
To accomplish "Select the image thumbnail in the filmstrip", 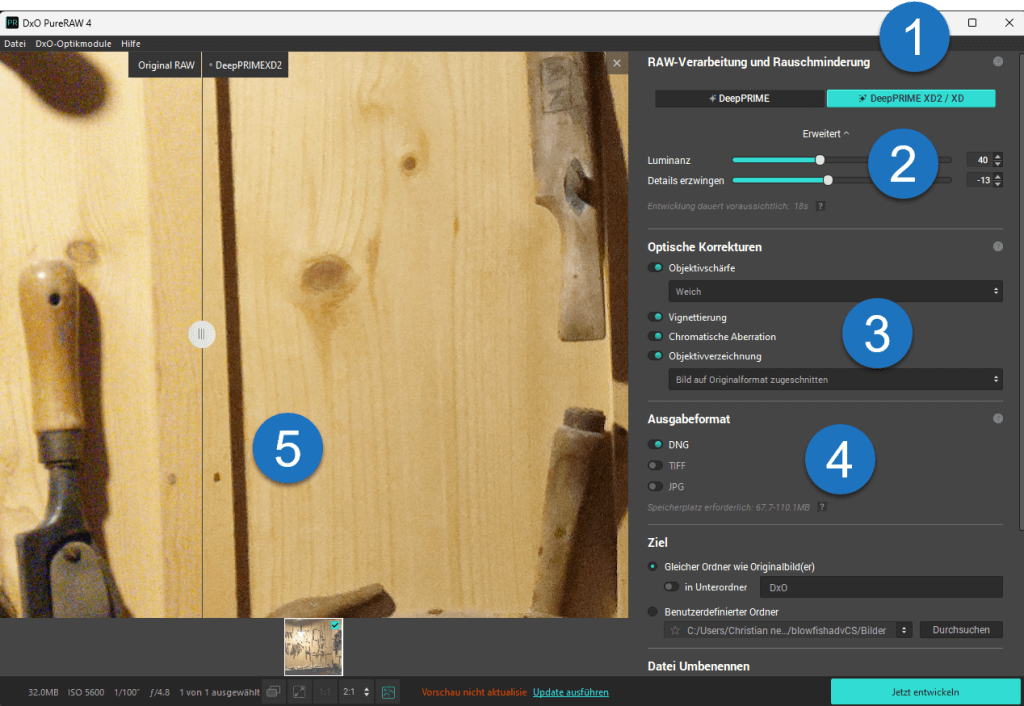I will (x=313, y=647).
